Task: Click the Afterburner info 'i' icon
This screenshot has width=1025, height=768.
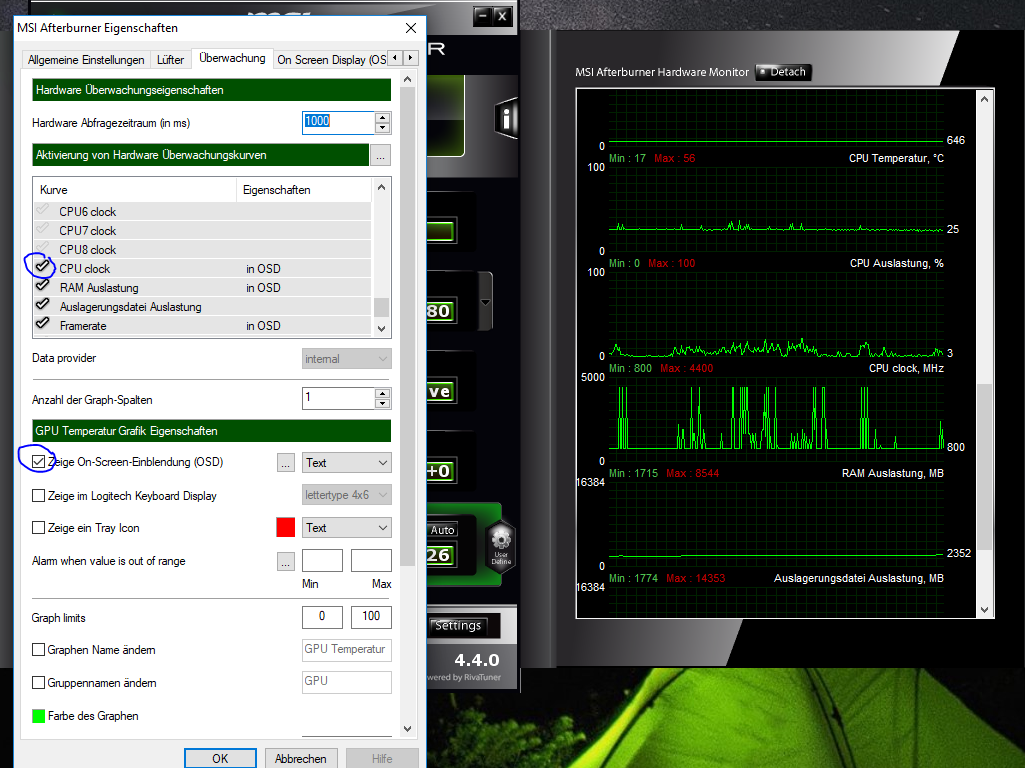Action: pos(506,118)
